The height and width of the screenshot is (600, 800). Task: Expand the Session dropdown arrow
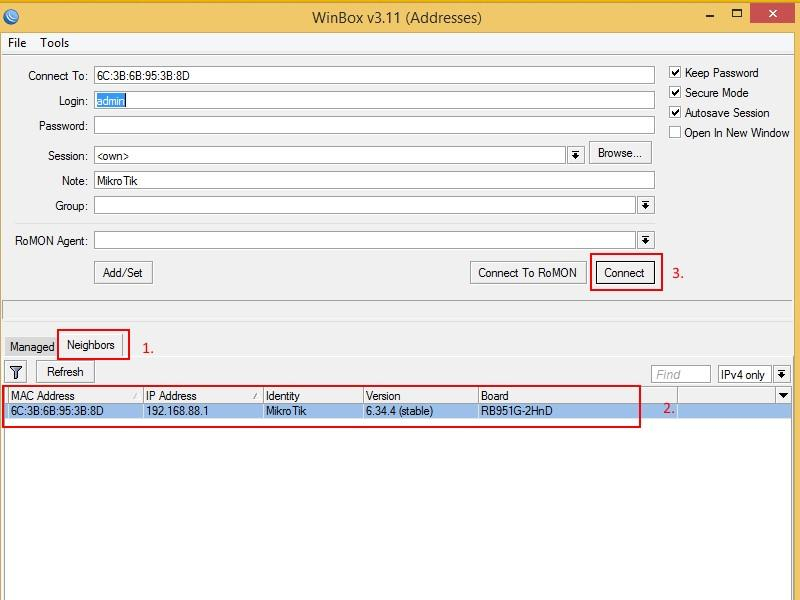coord(576,155)
